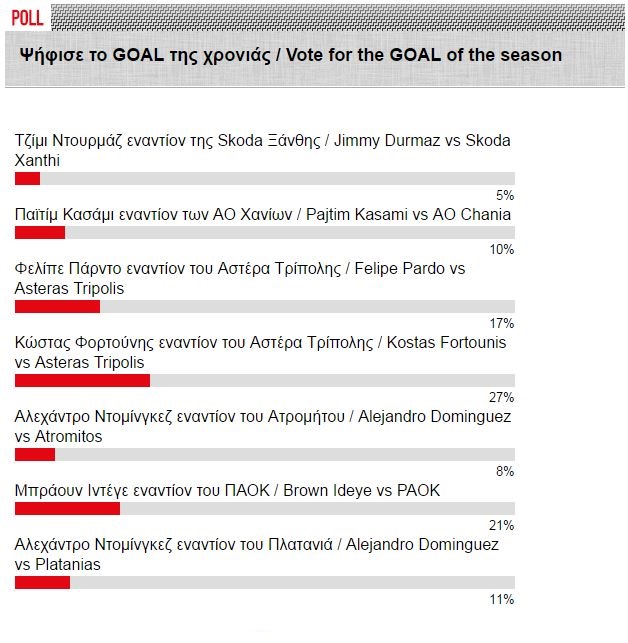The height and width of the screenshot is (643, 628).
Task: Select the Felipe Pardo vs Asteras Tripolis option
Action: (239, 278)
